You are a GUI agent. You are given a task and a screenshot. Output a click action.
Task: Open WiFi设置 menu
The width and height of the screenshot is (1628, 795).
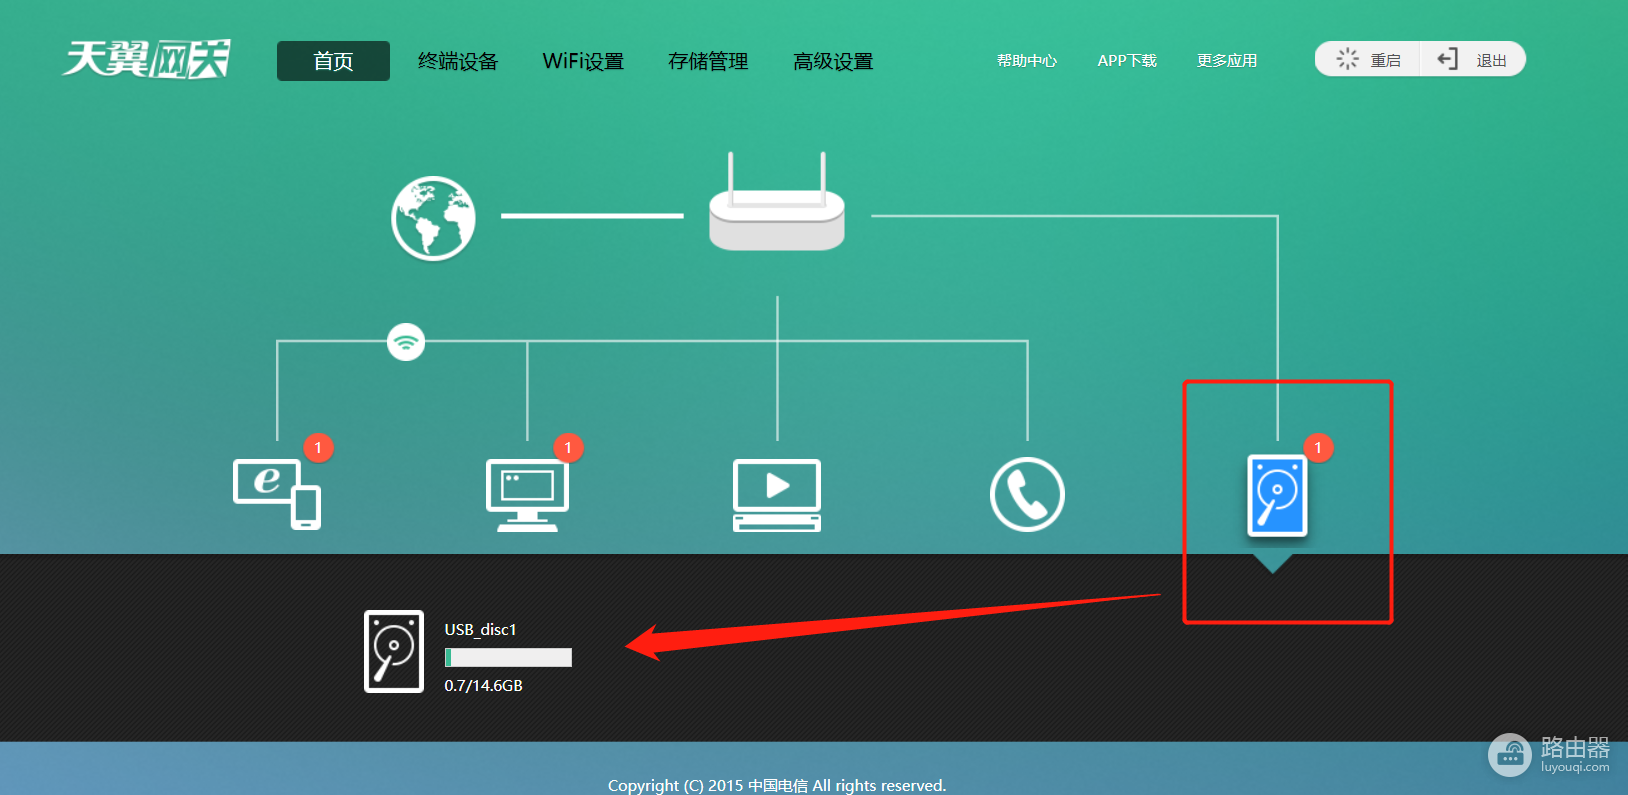(x=583, y=61)
